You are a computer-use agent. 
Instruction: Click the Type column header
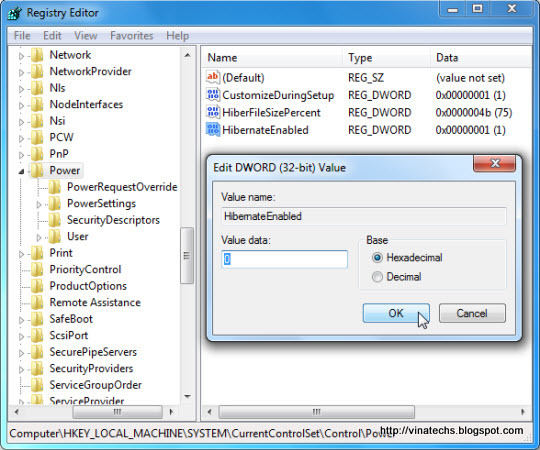coord(386,57)
